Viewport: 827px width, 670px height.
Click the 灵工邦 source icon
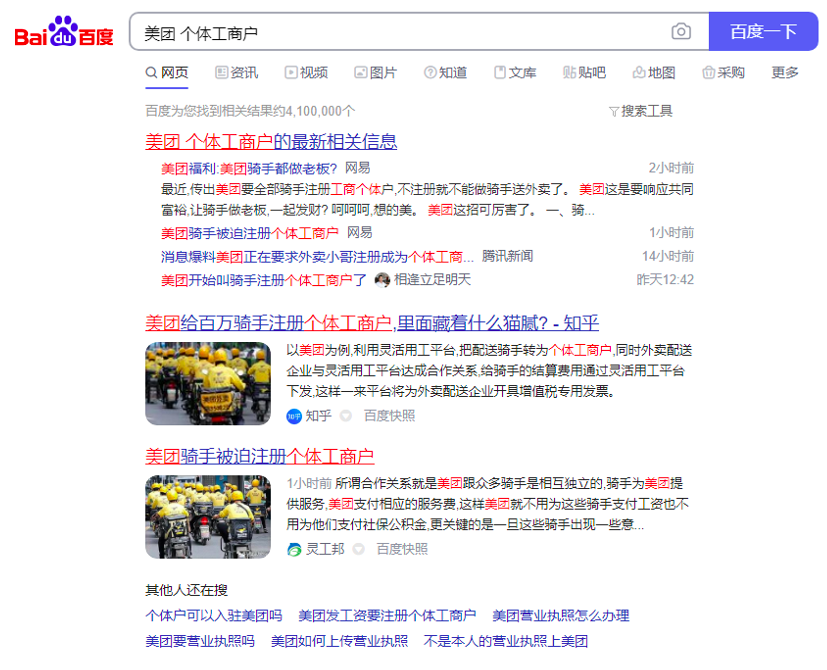coord(294,549)
